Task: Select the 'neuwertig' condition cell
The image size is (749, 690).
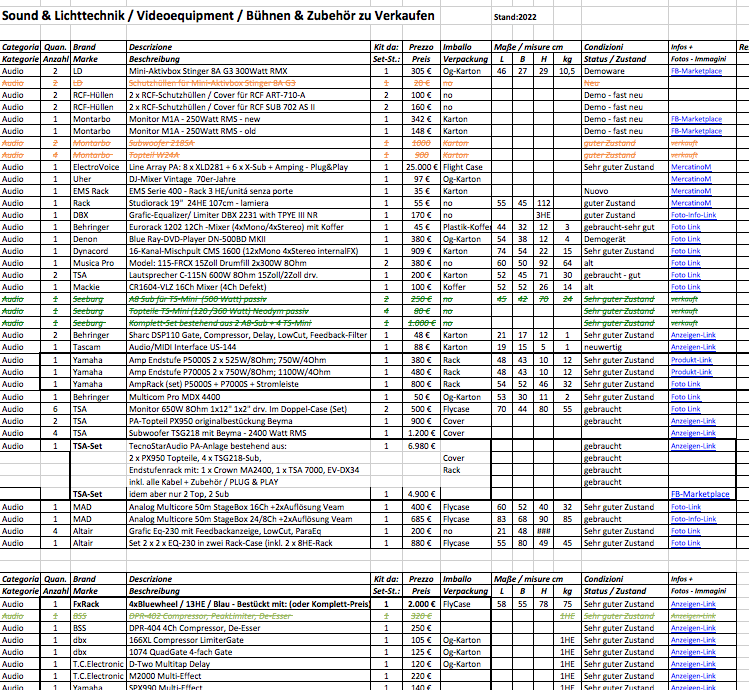Action: click(x=625, y=347)
